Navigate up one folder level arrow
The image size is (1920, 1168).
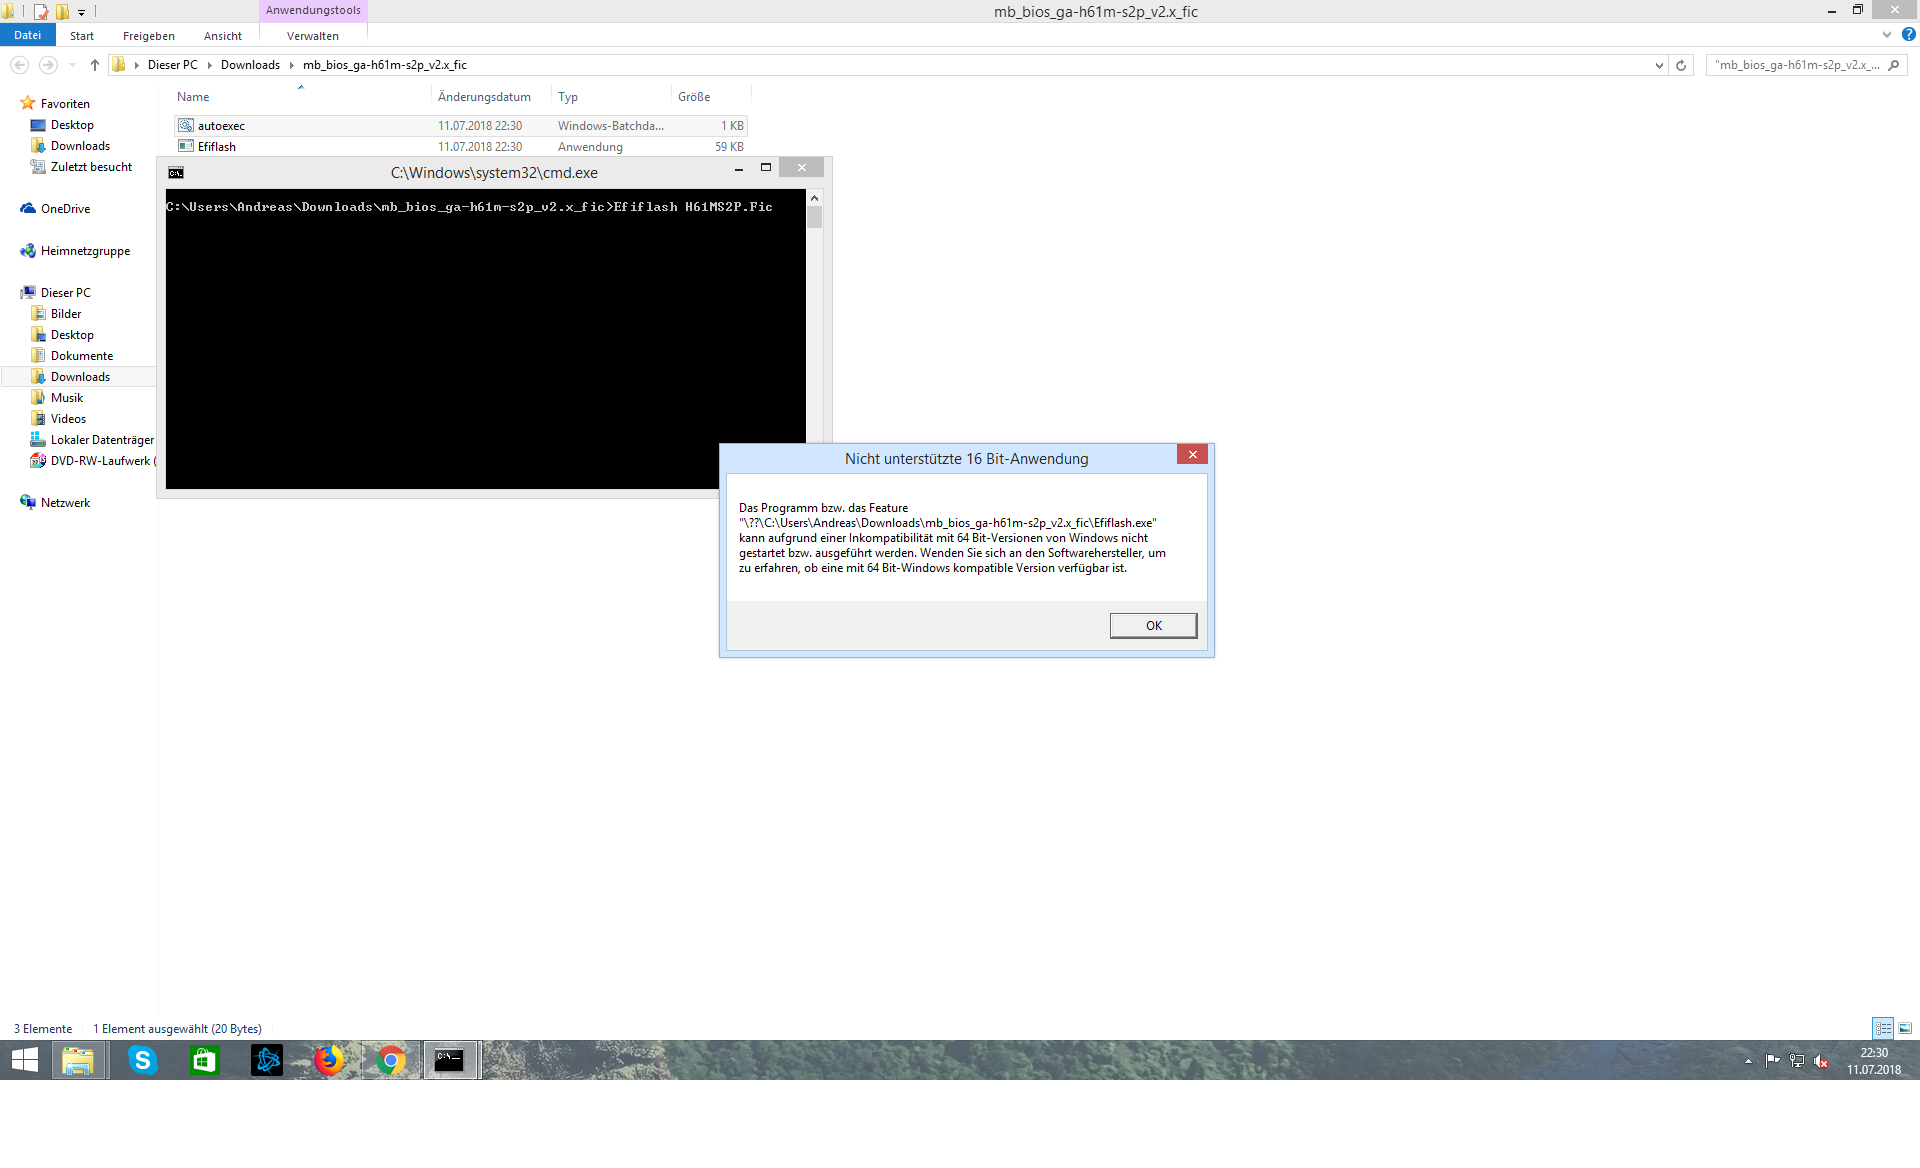(95, 65)
